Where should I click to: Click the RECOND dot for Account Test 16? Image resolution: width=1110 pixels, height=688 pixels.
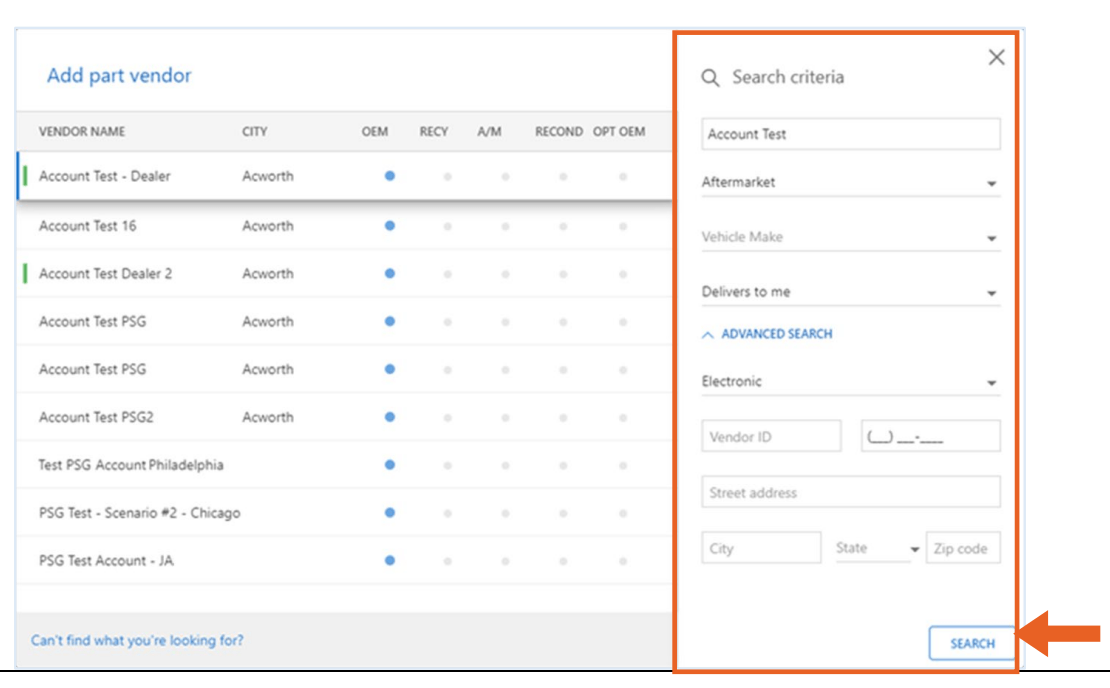[563, 227]
